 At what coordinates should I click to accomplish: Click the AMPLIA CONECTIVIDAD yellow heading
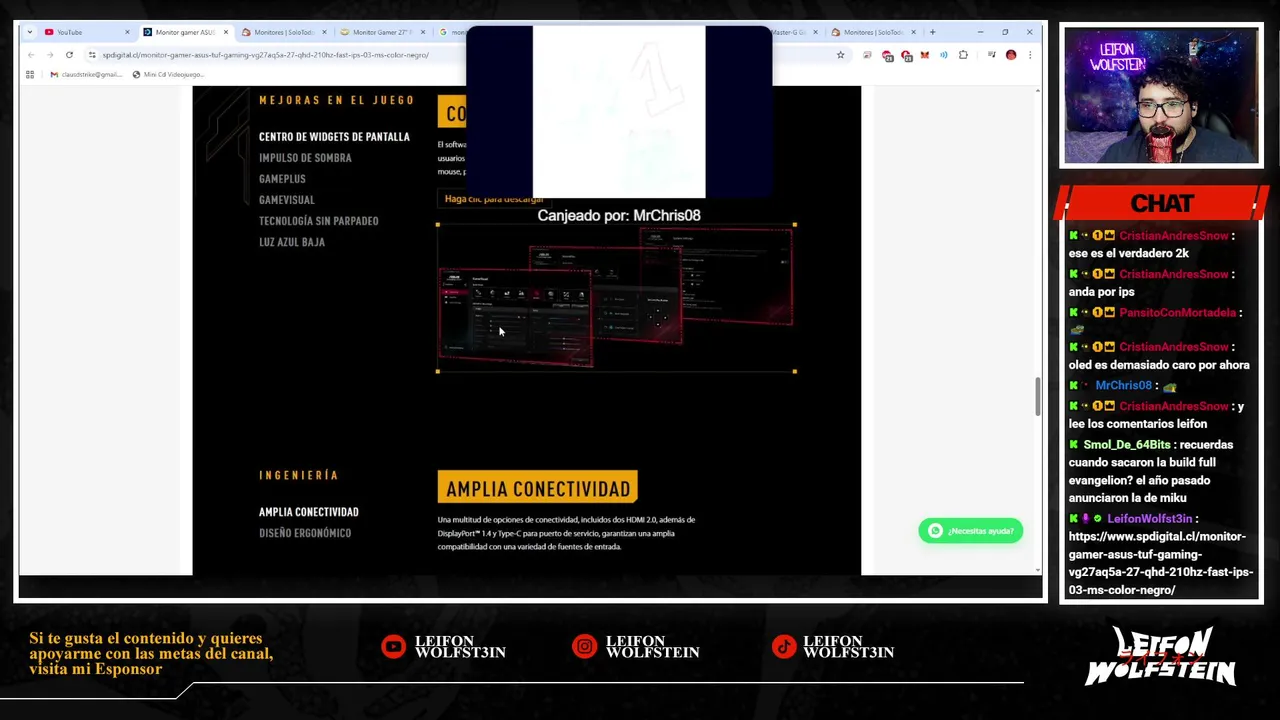(538, 488)
